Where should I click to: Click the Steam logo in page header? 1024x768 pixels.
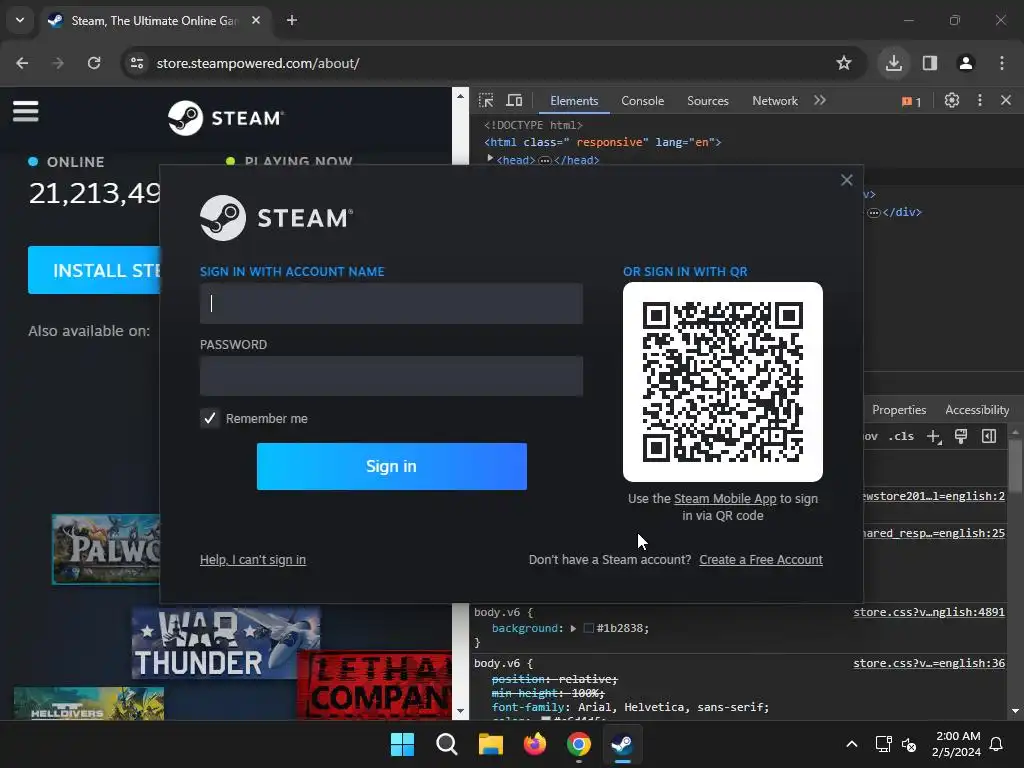point(225,118)
